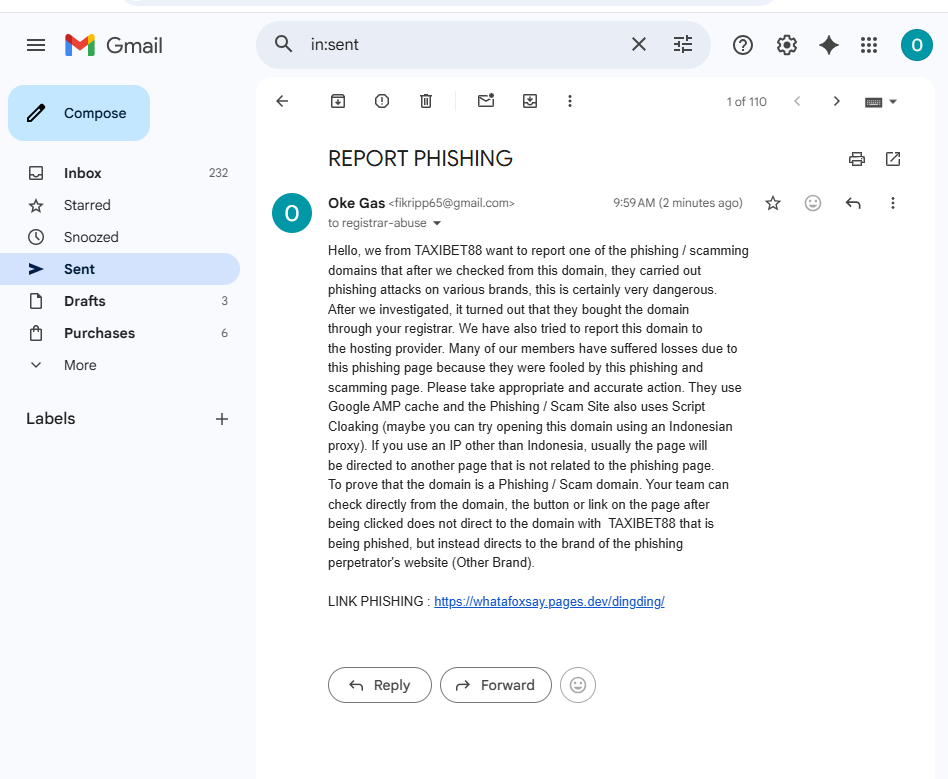Click the sender name Oke Gas
The width and height of the screenshot is (948, 779).
pyautogui.click(x=356, y=203)
